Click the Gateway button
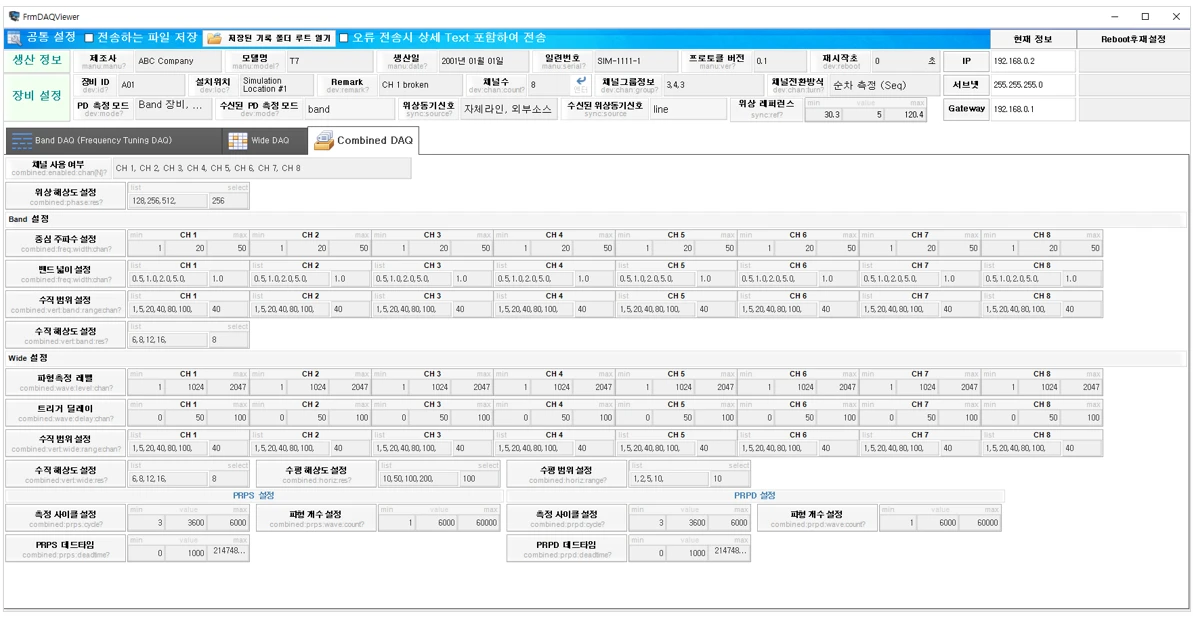Image resolution: width=1196 pixels, height=618 pixels. click(966, 109)
